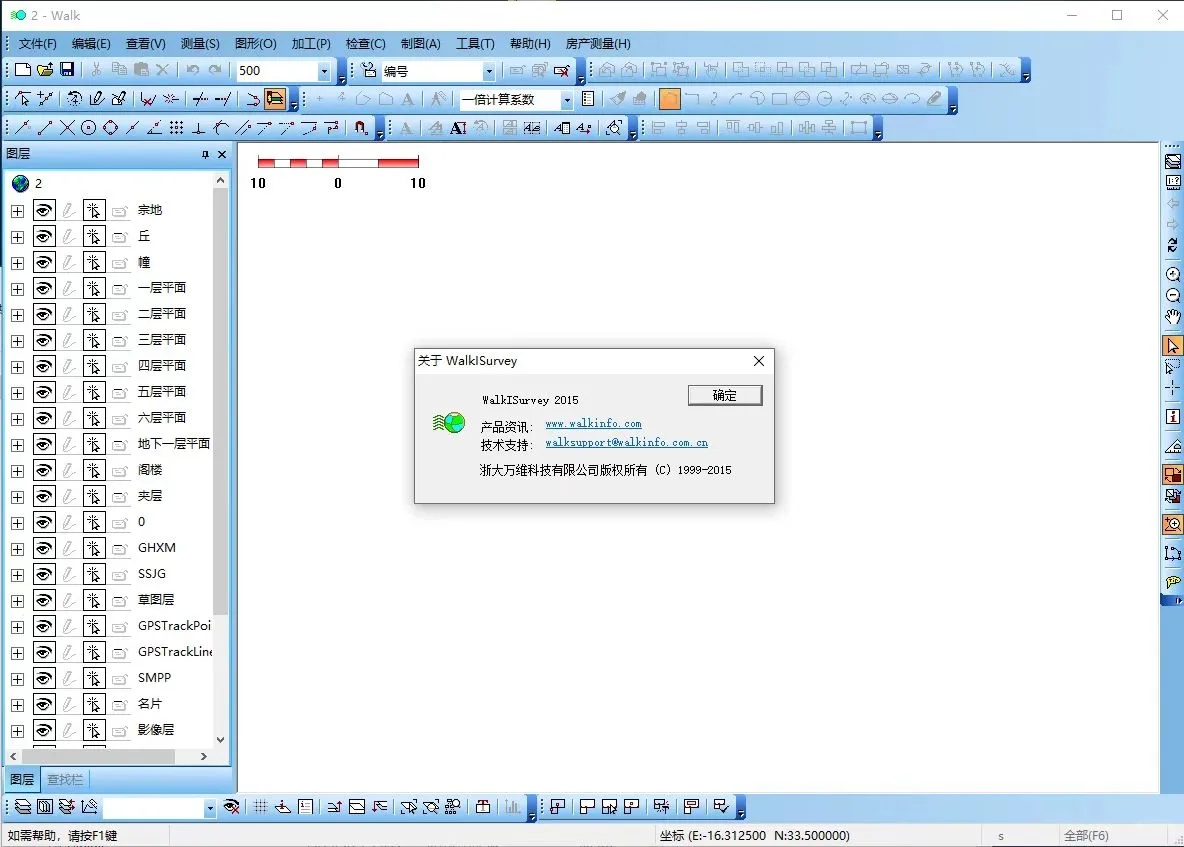Select the arrow pointer tool in right sidebar

coord(1173,346)
